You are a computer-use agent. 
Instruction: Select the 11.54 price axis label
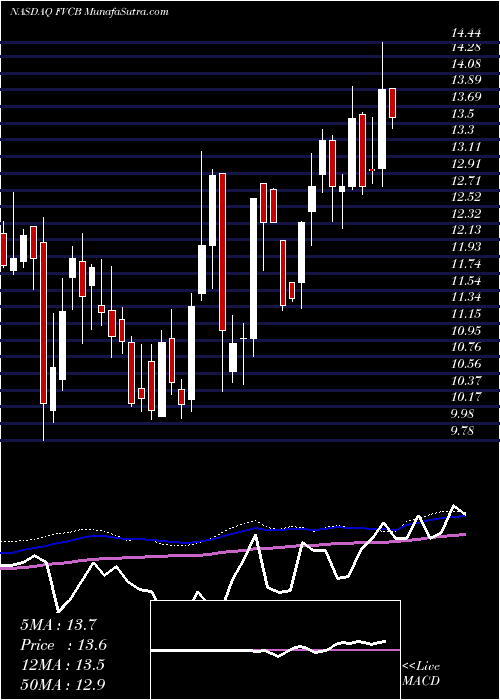pos(466,281)
